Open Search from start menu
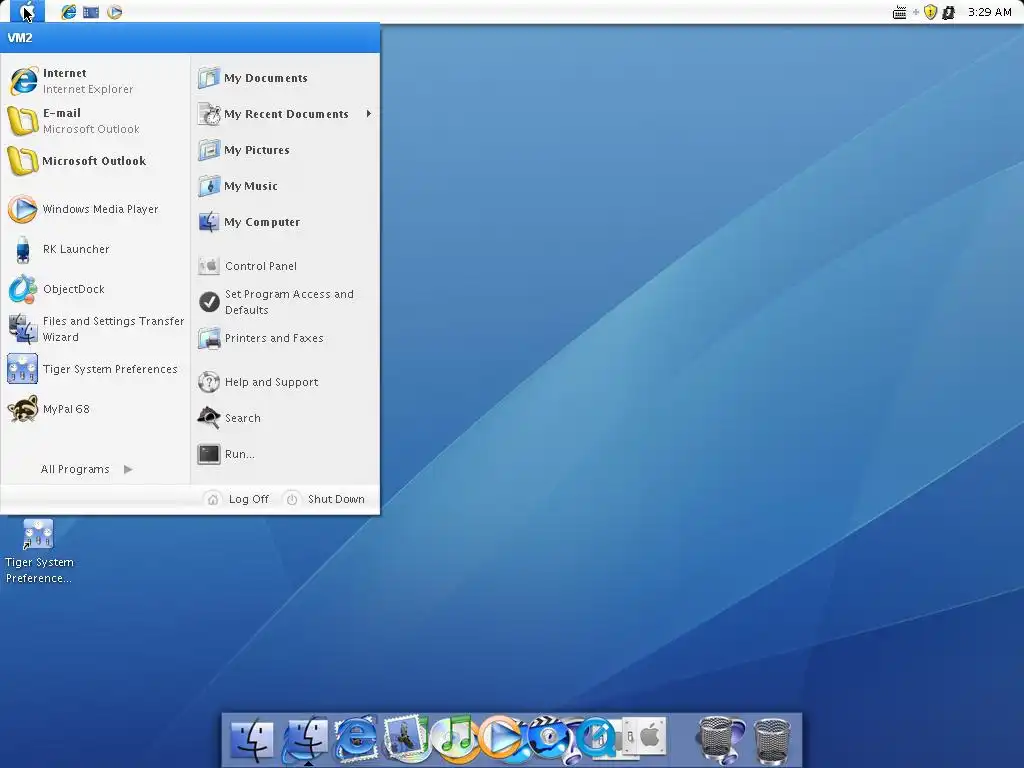The image size is (1024, 768). click(x=285, y=418)
